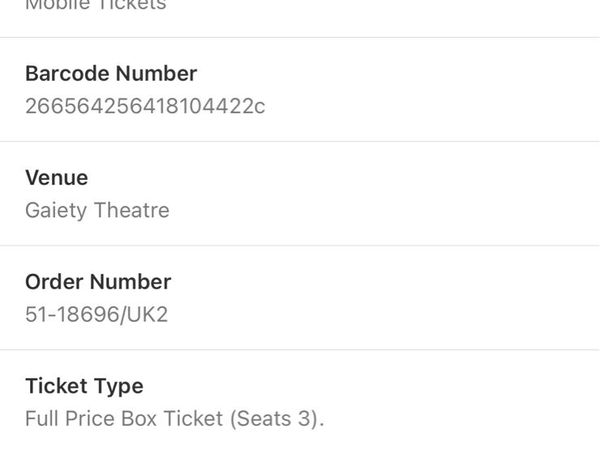
Task: Tap the Ticket Type heading
Action: coord(83,386)
